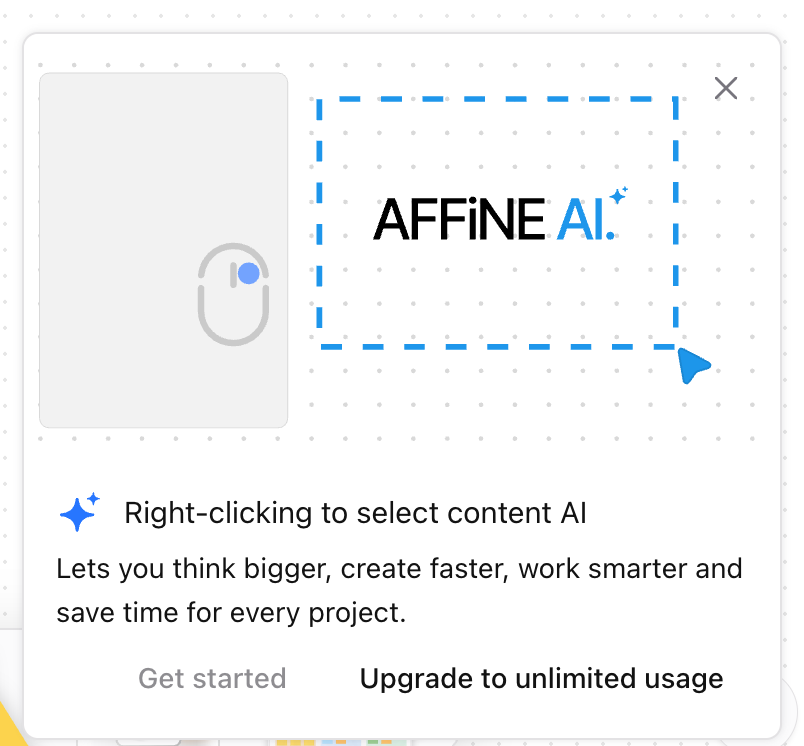Screen dimensions: 804x746
Task: Click the vertical divider line on the mouse illustration
Action: pos(233,274)
